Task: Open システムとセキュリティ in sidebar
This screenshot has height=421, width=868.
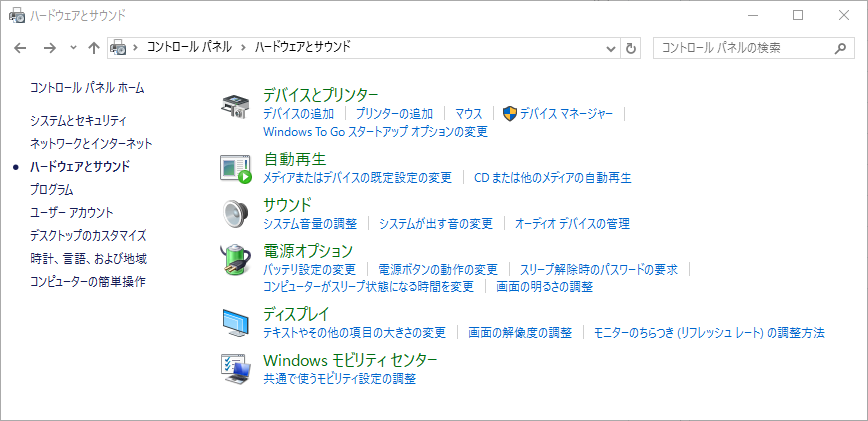Action: point(78,120)
